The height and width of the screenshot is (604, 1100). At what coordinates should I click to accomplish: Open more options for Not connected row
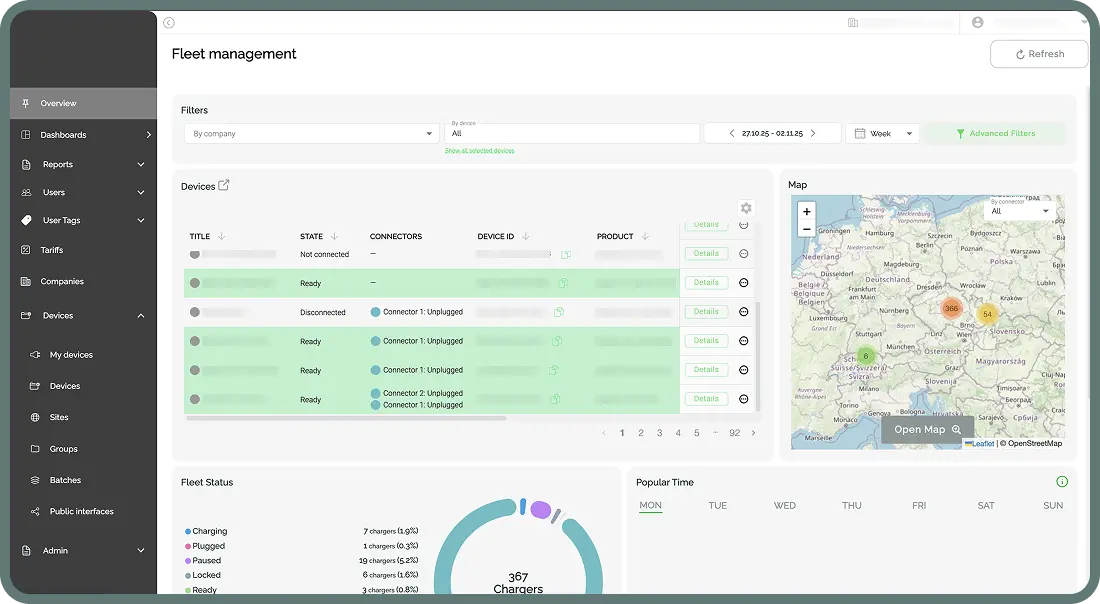[x=744, y=254]
